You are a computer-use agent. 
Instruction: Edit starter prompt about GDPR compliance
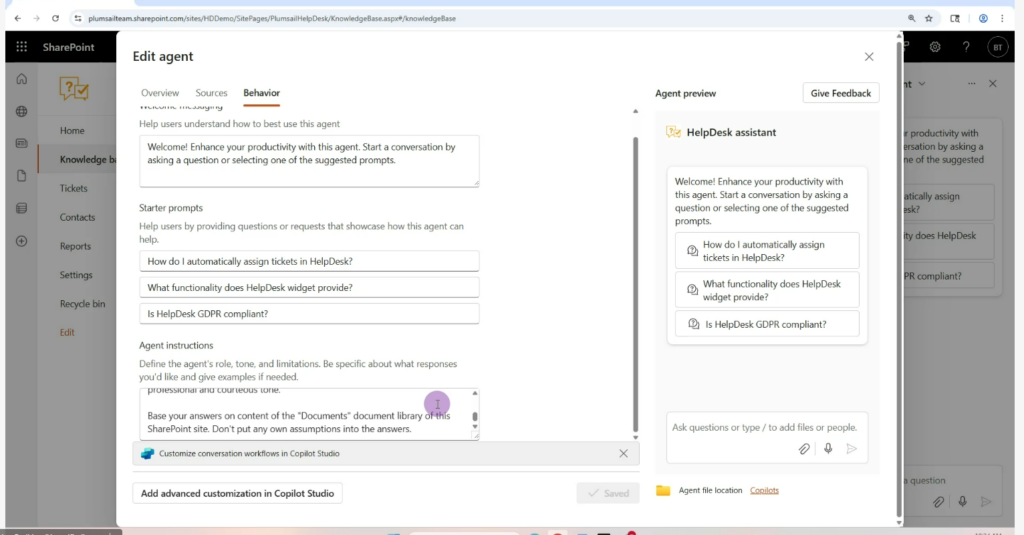coord(309,314)
